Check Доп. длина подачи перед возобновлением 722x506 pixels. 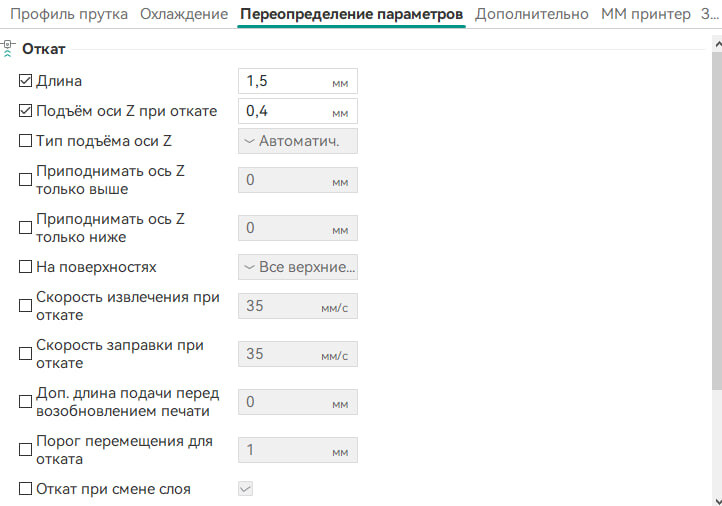click(x=25, y=401)
